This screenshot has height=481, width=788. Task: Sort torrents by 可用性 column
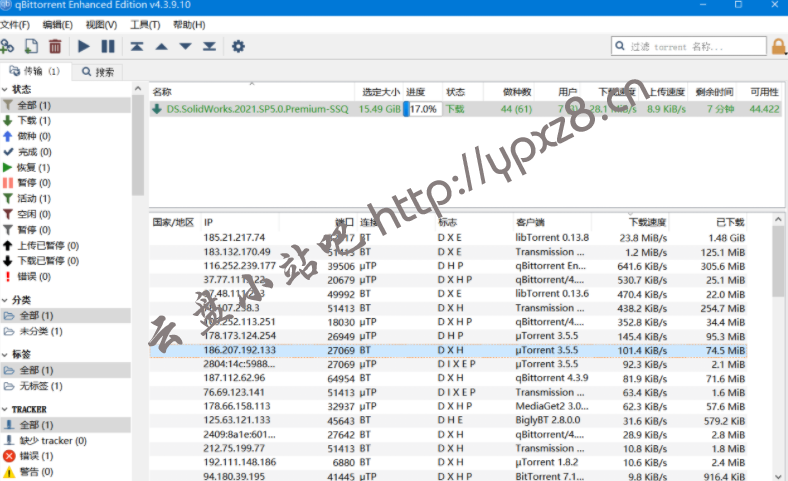761,92
